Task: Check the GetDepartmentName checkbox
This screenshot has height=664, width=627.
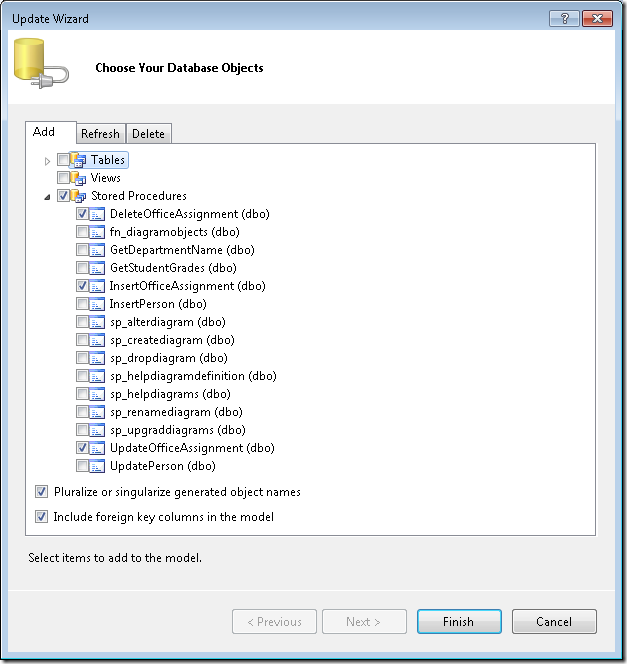Action: pyautogui.click(x=82, y=249)
